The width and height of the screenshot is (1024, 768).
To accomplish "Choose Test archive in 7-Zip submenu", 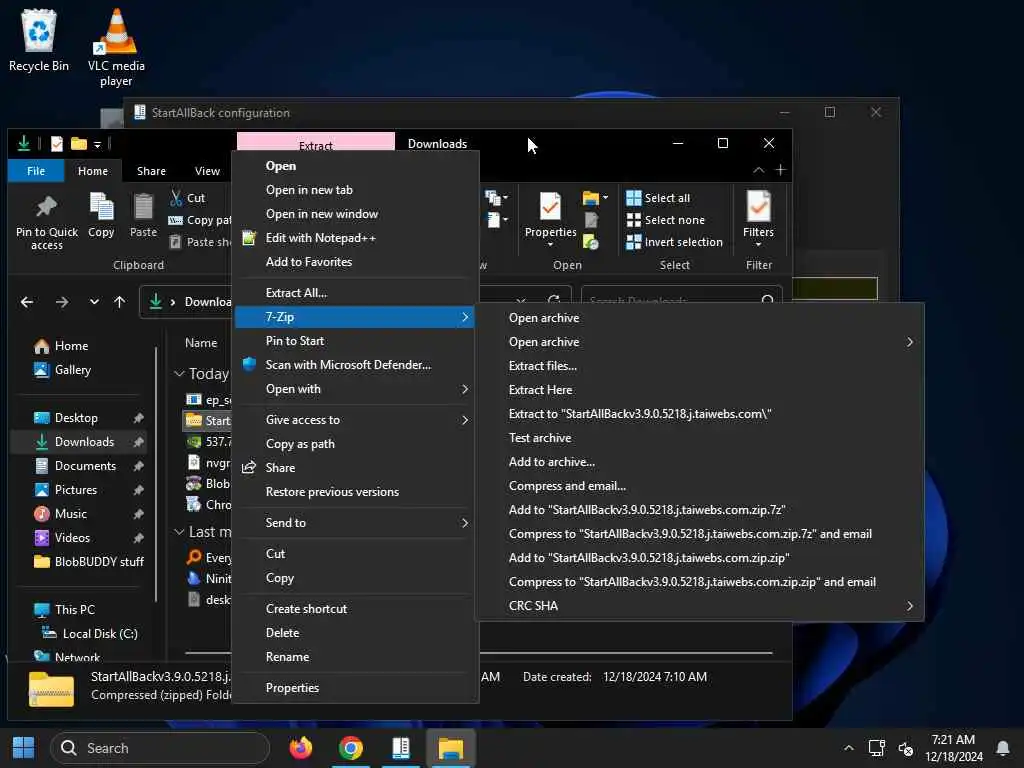I will pos(699,438).
